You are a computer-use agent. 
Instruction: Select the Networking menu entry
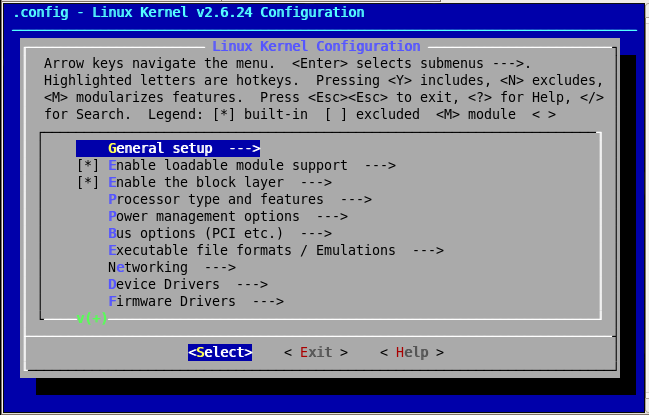[x=172, y=267]
